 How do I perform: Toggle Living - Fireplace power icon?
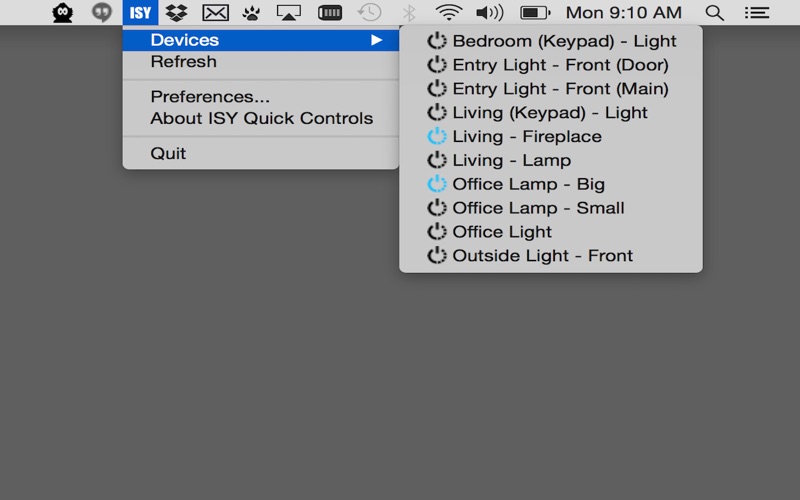coord(437,136)
